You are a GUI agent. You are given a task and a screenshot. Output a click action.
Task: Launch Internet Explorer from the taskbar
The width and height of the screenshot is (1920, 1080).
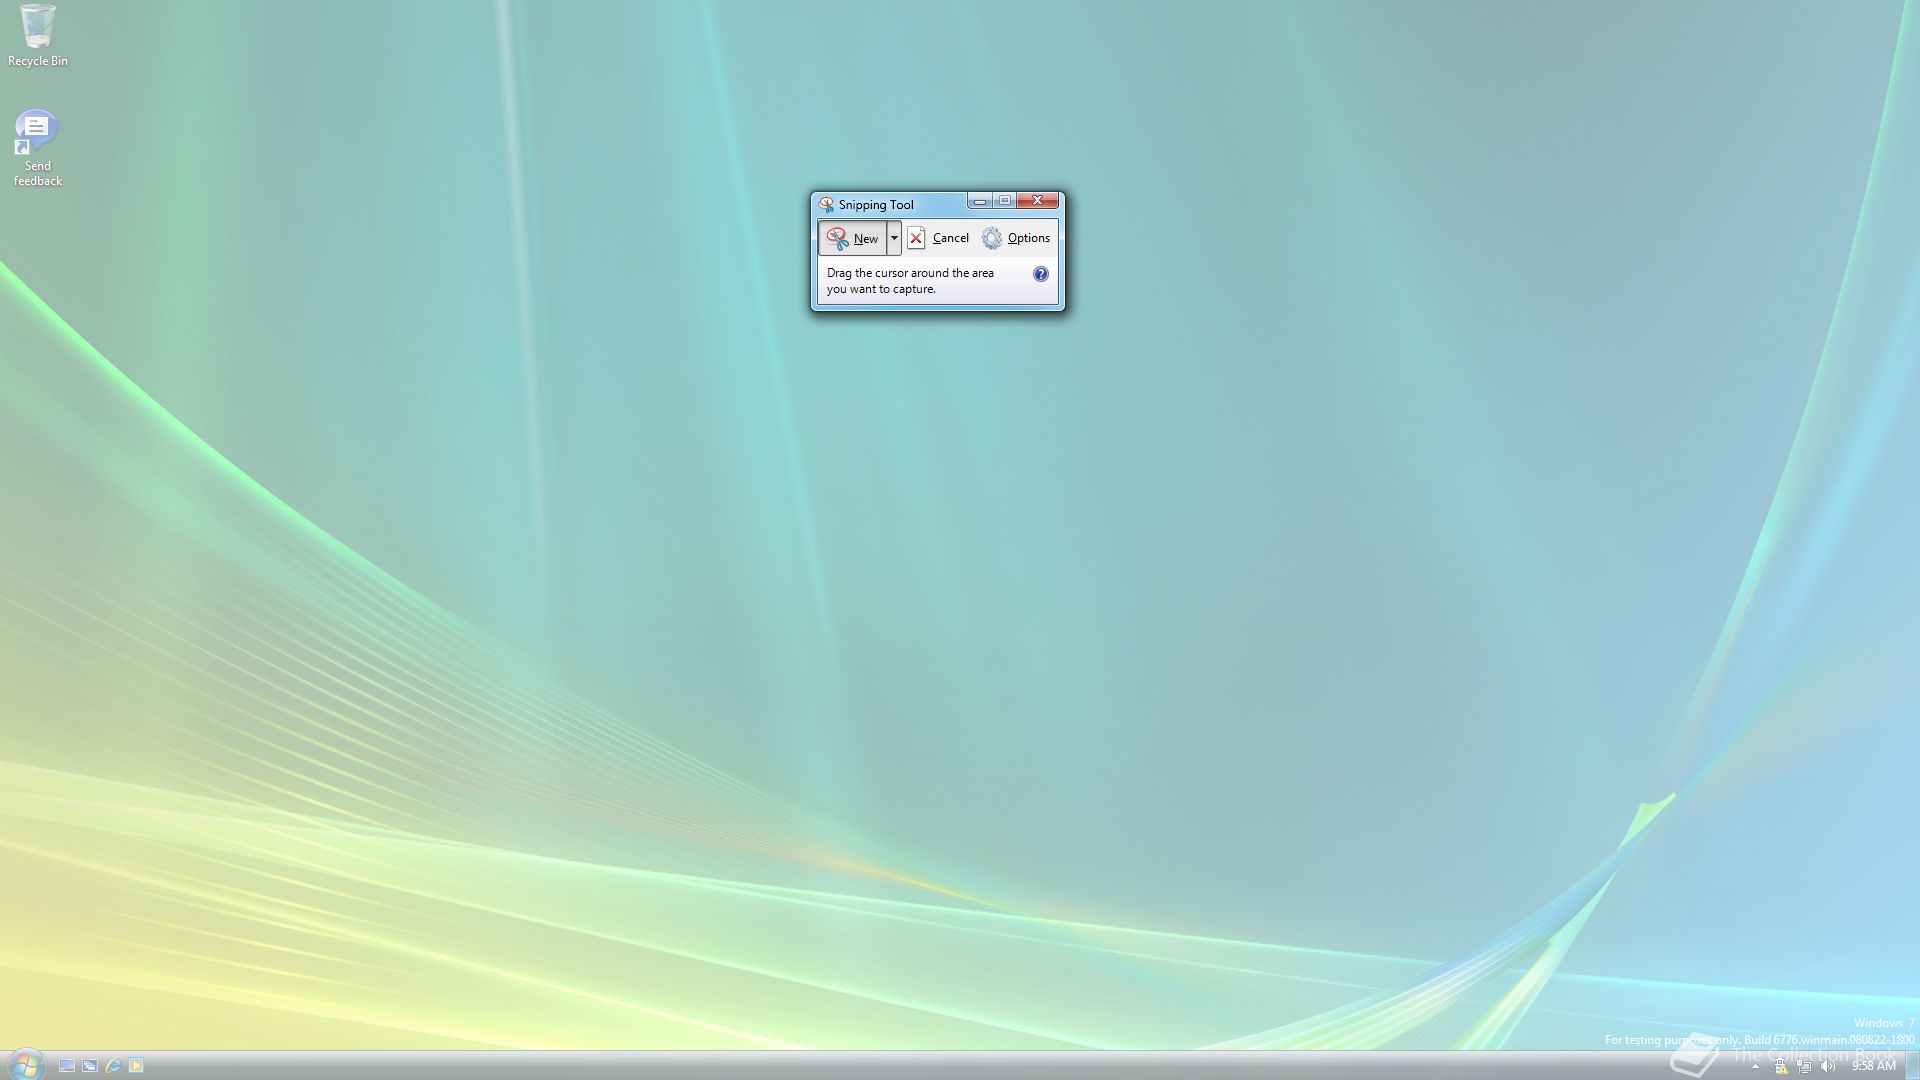click(x=113, y=1066)
